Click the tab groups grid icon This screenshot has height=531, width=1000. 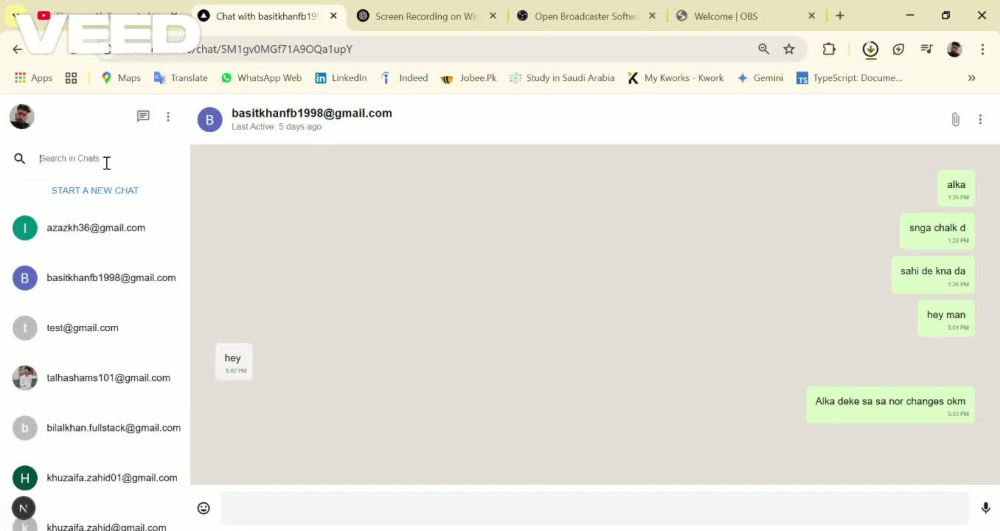point(71,78)
